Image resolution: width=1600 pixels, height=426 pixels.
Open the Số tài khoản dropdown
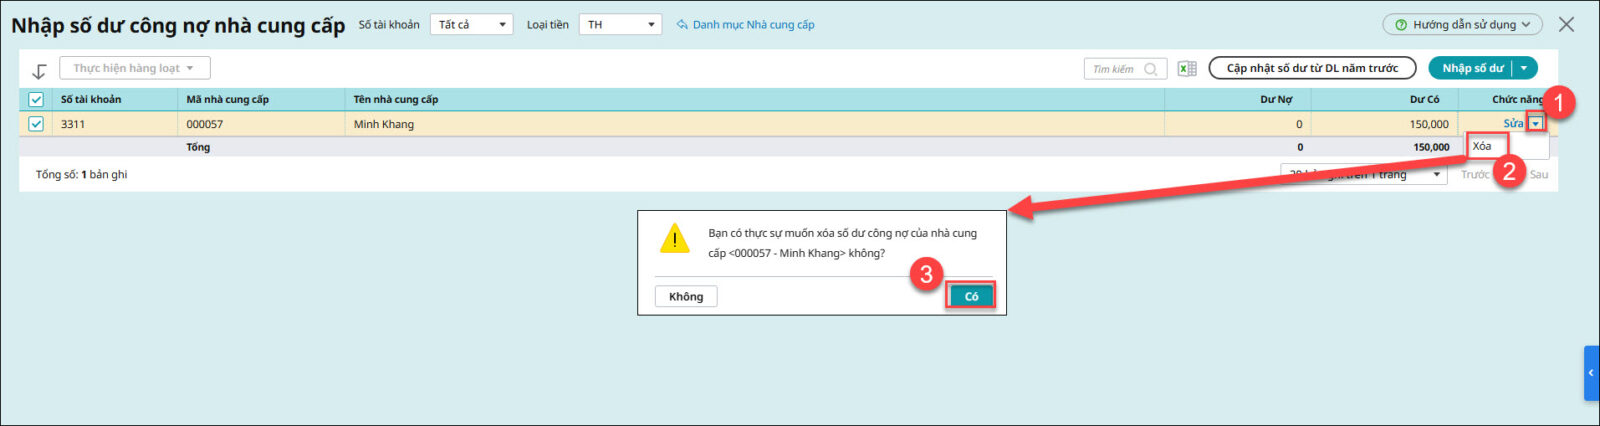471,24
